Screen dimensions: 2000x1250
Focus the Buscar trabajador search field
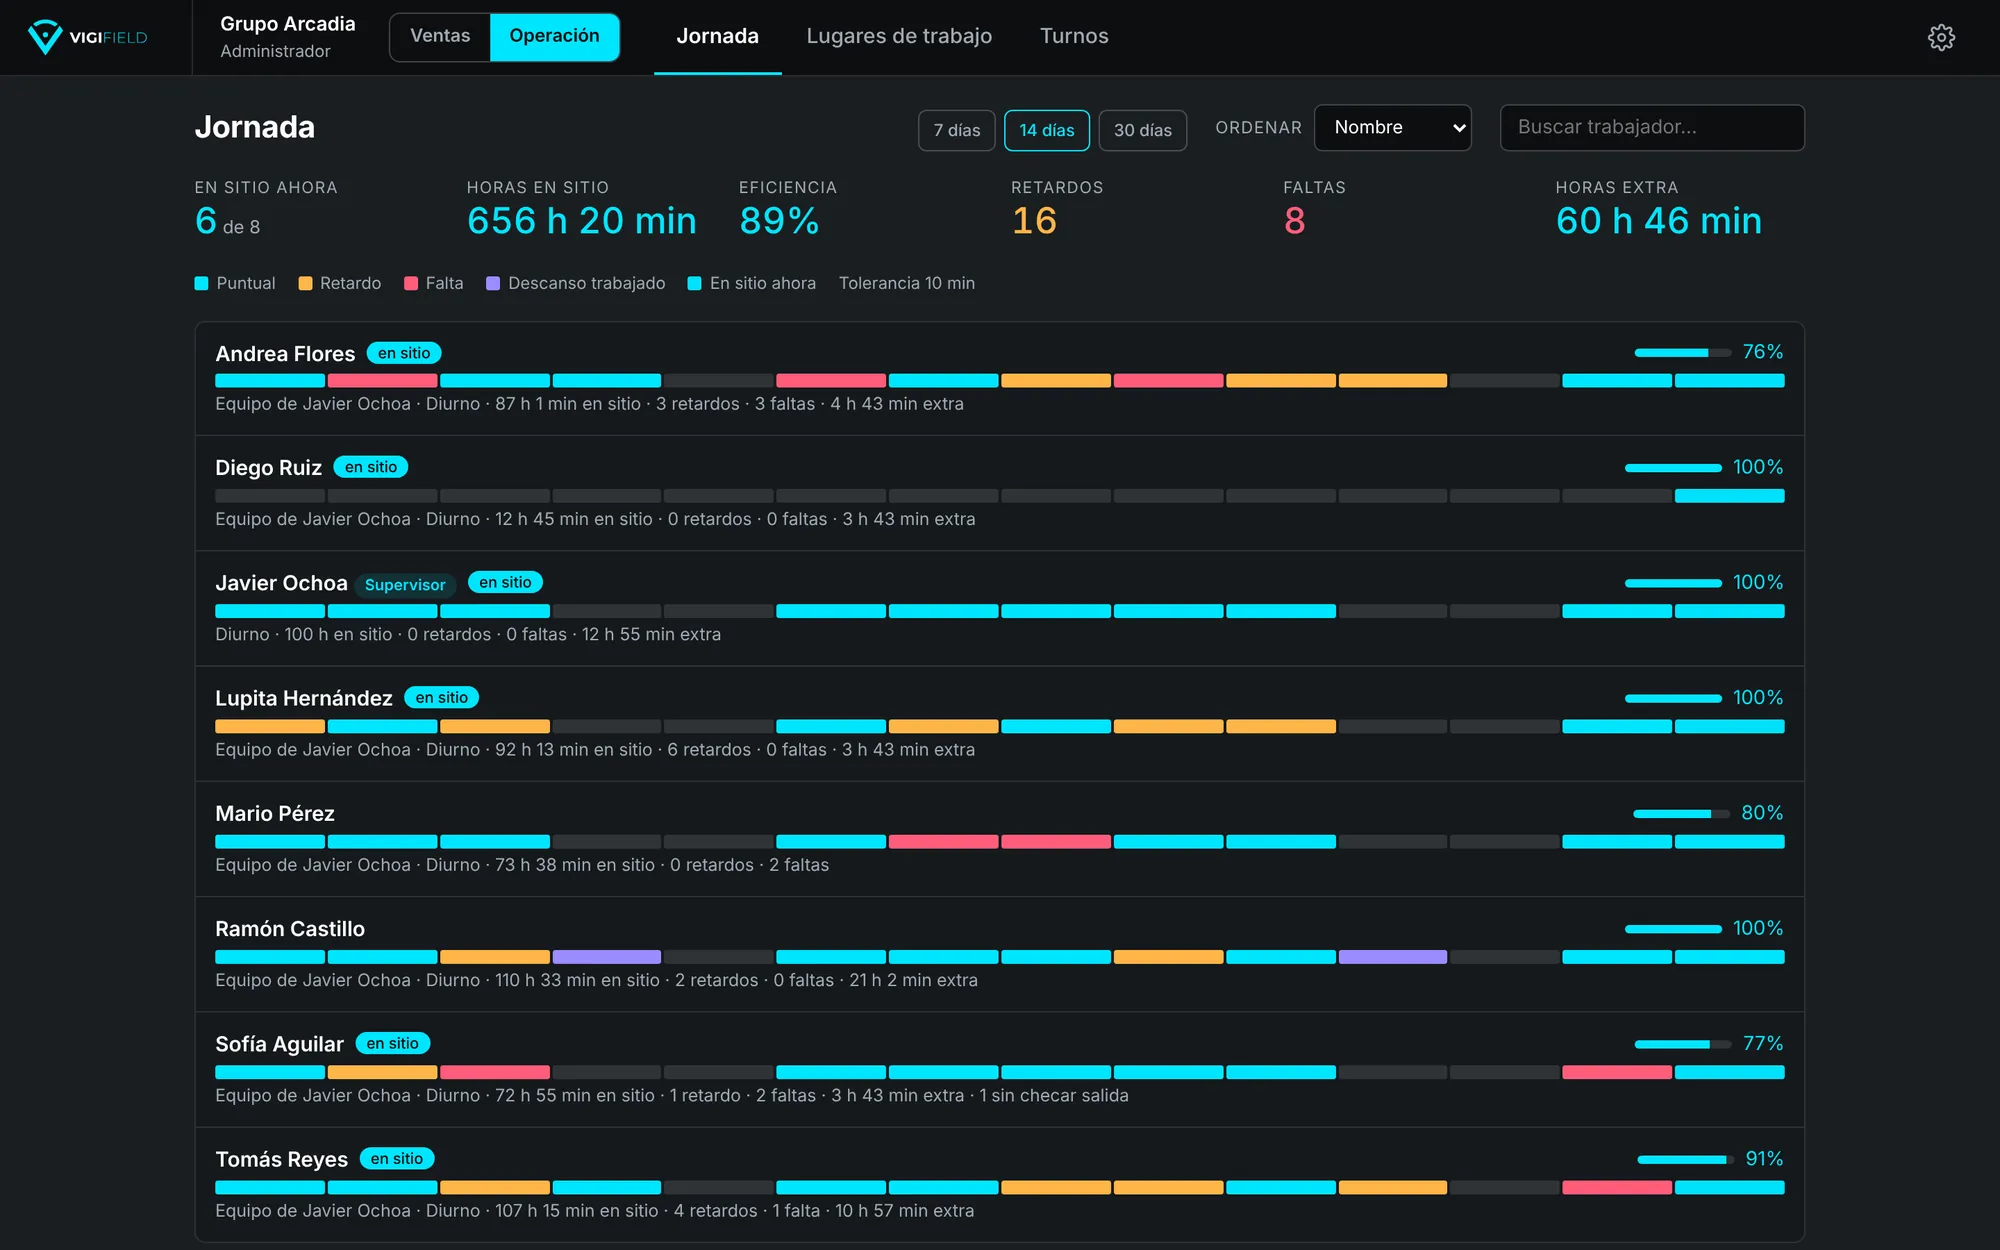point(1652,128)
